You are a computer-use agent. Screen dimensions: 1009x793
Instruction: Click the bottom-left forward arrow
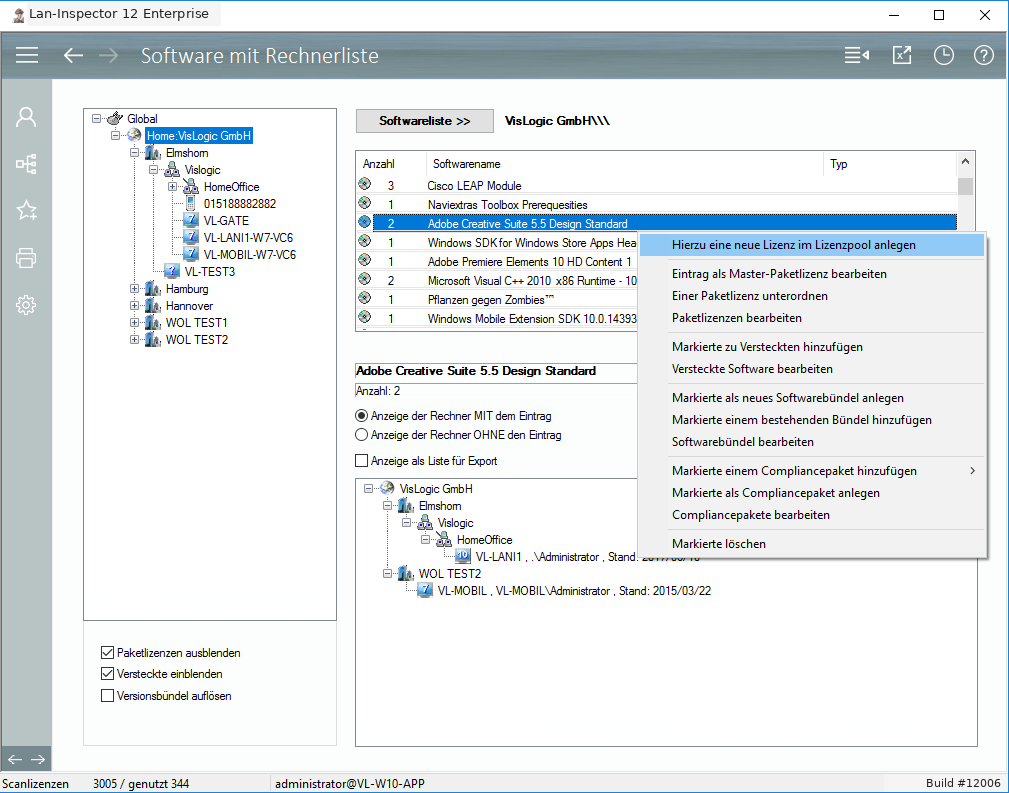38,760
